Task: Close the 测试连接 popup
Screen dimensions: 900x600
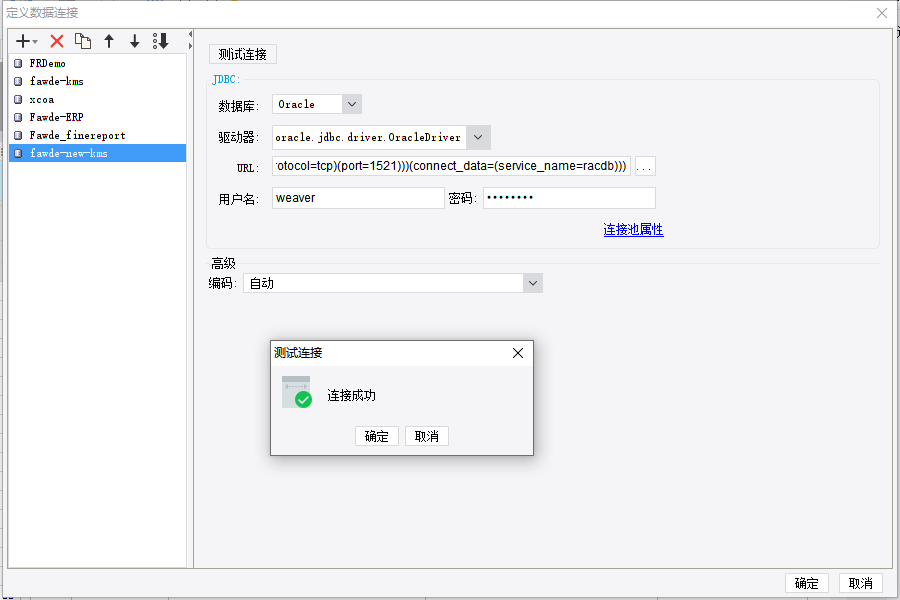Action: click(518, 353)
